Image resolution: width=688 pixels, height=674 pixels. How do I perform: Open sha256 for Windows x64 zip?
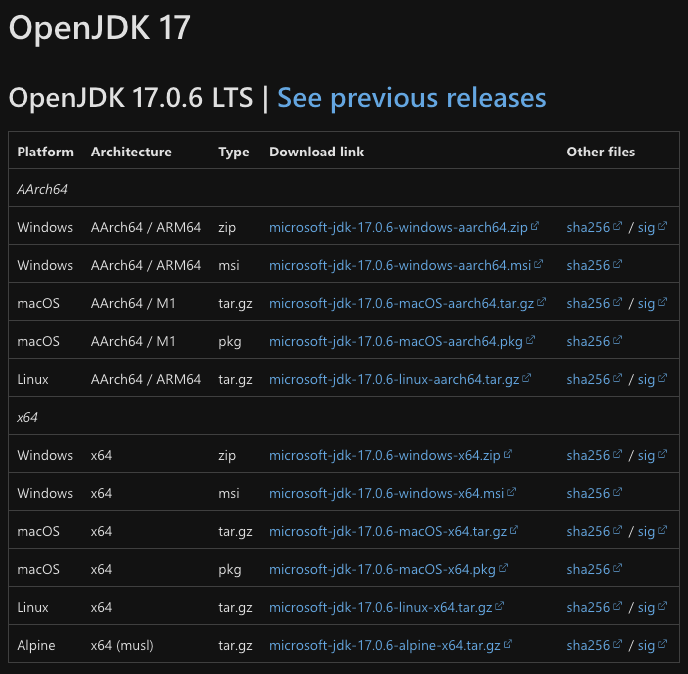click(x=594, y=455)
